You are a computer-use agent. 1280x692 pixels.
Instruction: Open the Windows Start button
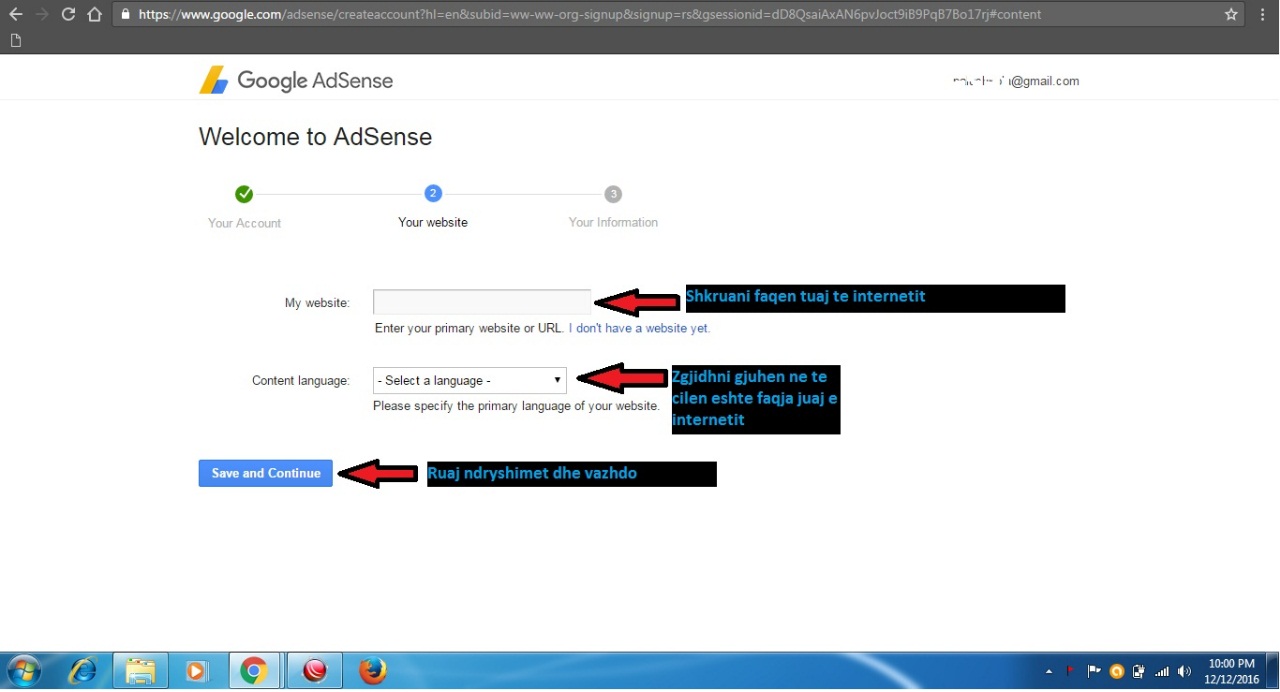tap(24, 671)
